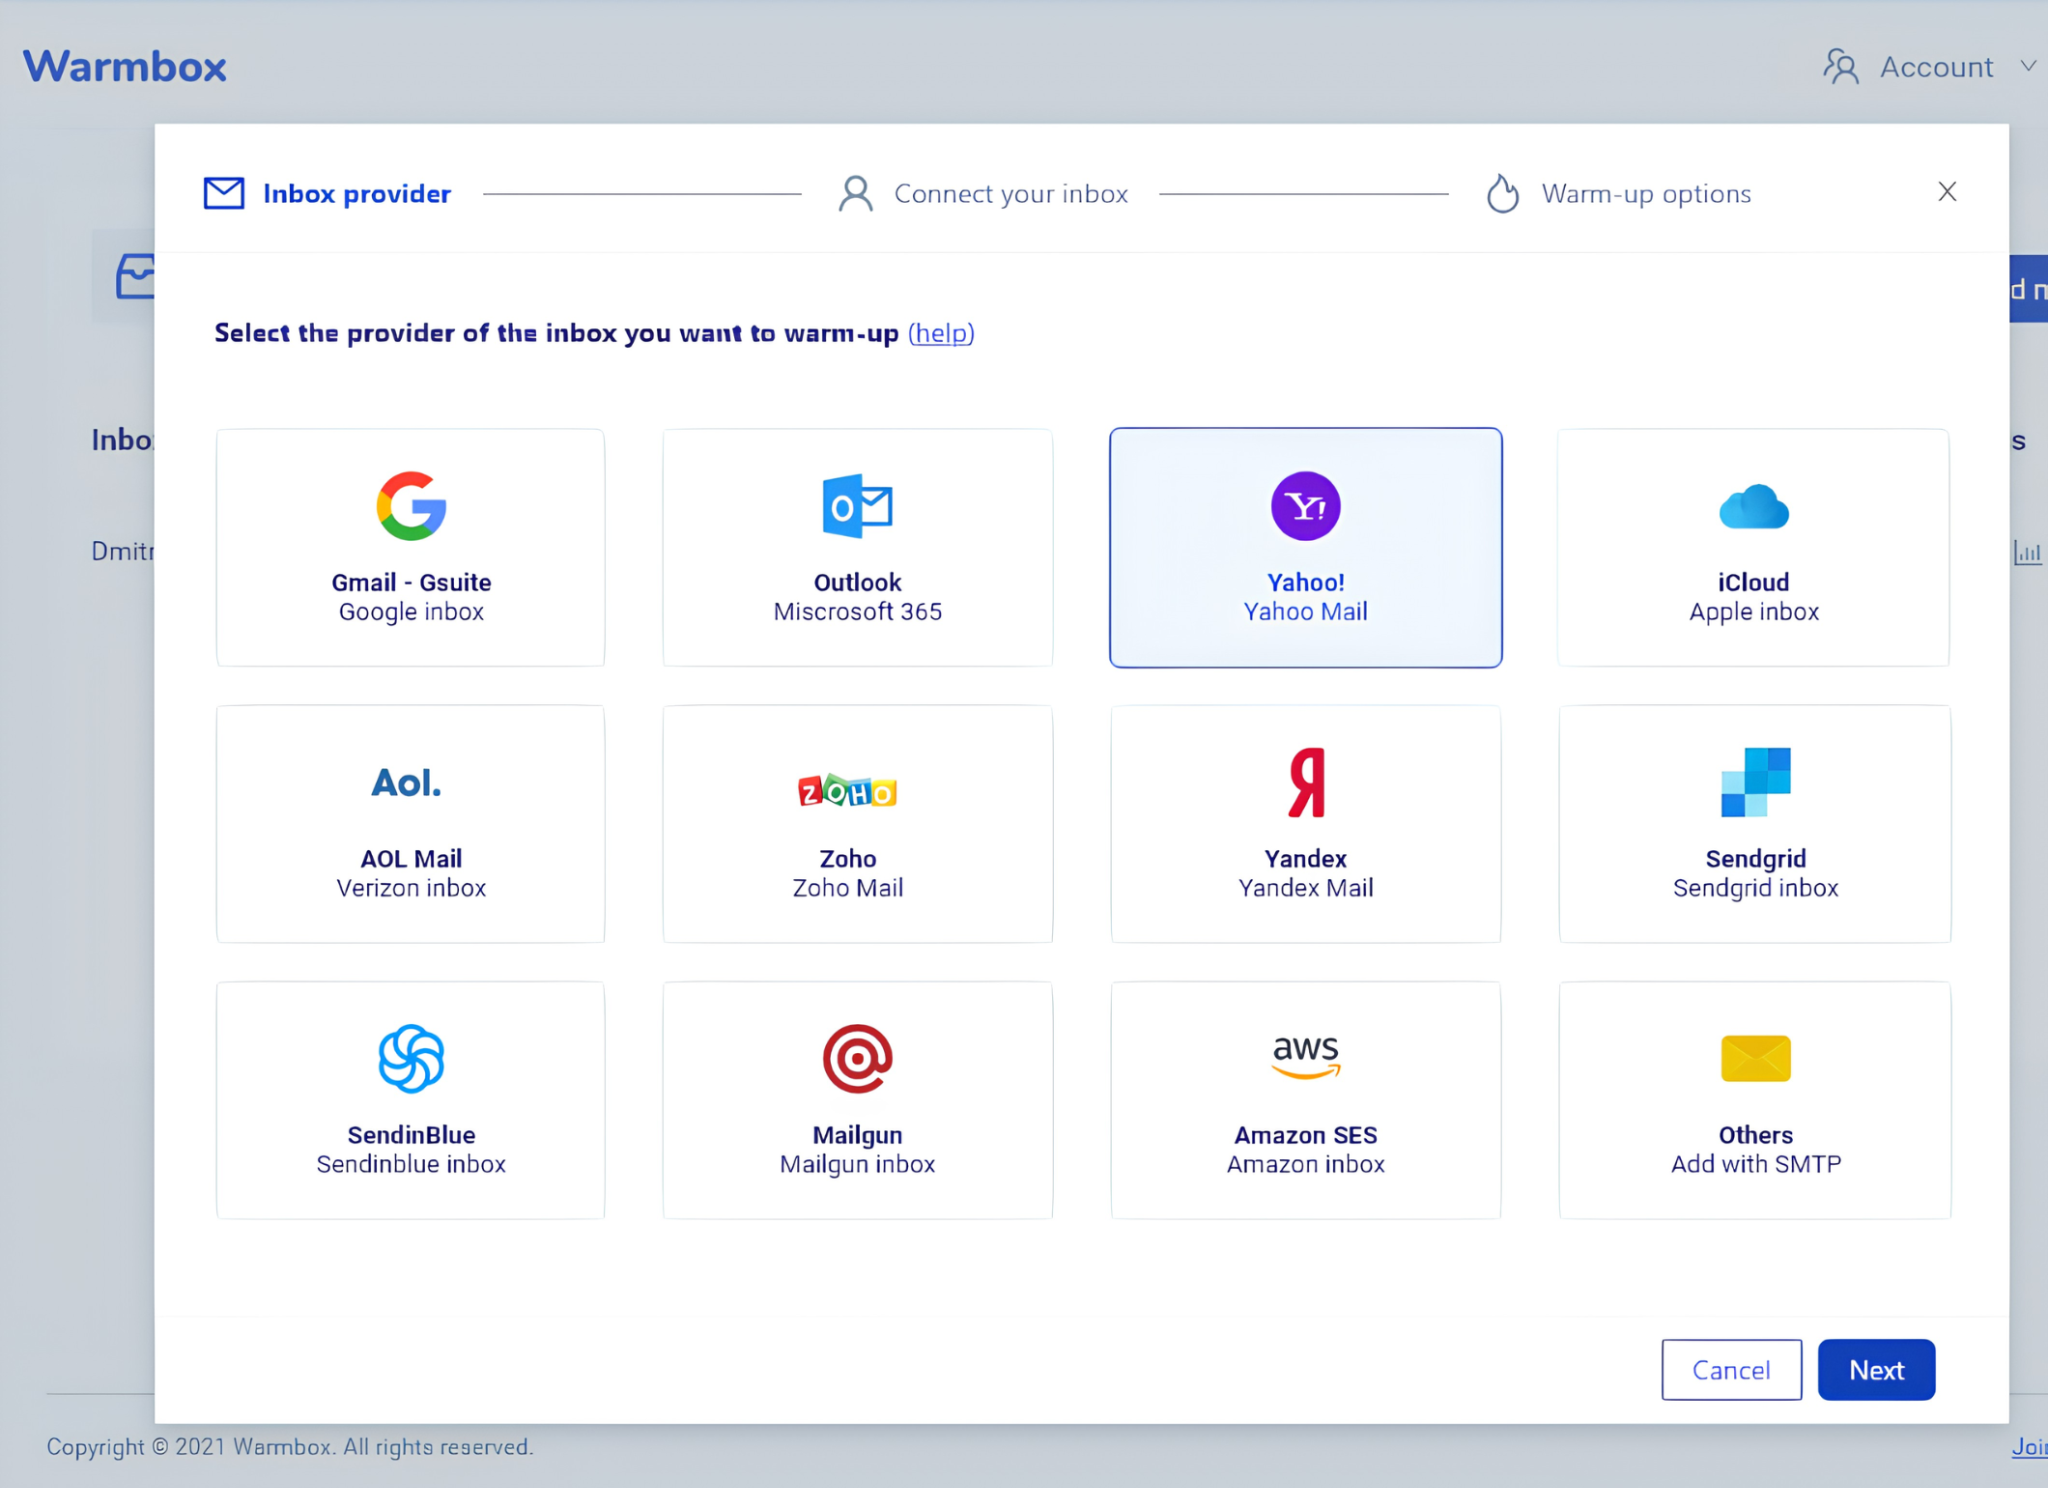Choose the Miscrosoft 365 card subtitle
The height and width of the screenshot is (1488, 2048).
(x=857, y=612)
